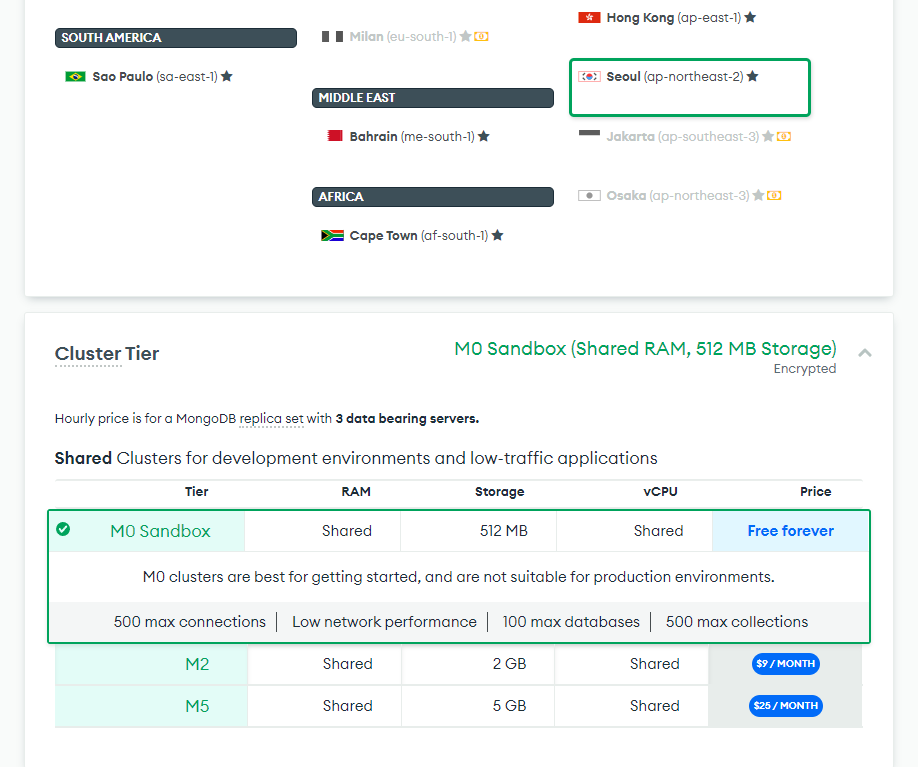The width and height of the screenshot is (918, 767).
Task: Click the star icon next to Osaka
Action: point(758,195)
